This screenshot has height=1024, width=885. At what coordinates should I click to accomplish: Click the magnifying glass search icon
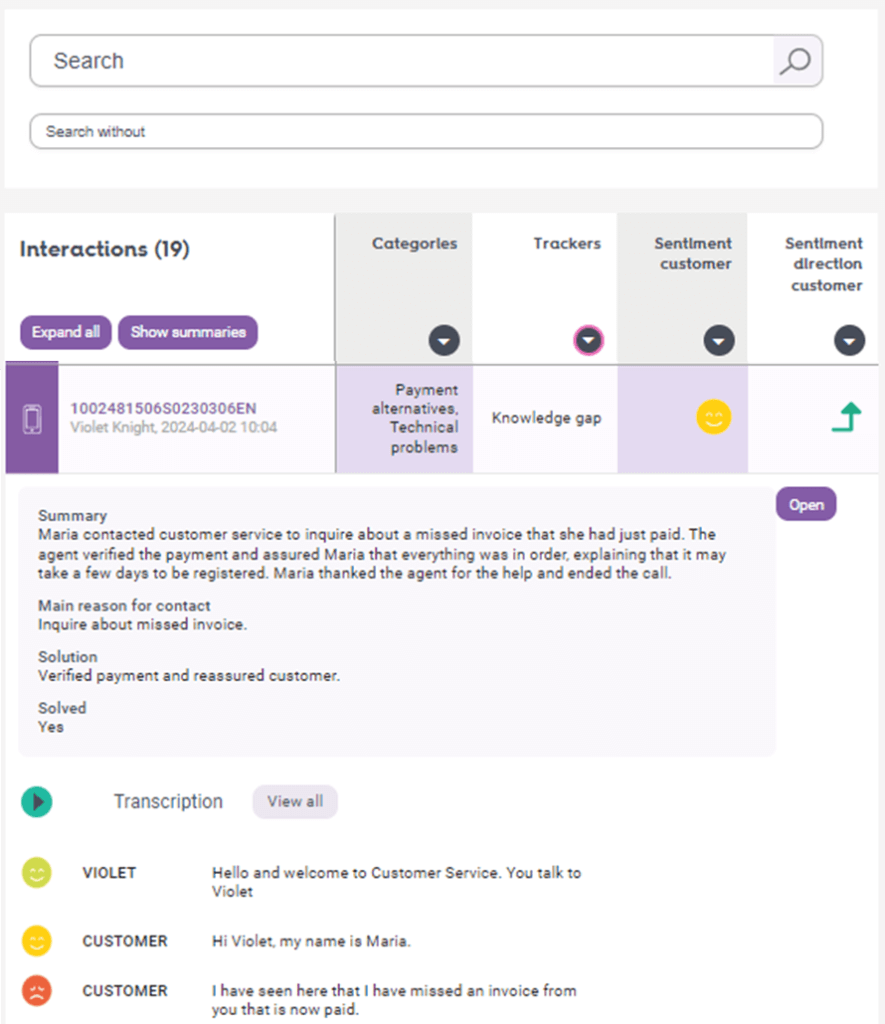point(796,62)
